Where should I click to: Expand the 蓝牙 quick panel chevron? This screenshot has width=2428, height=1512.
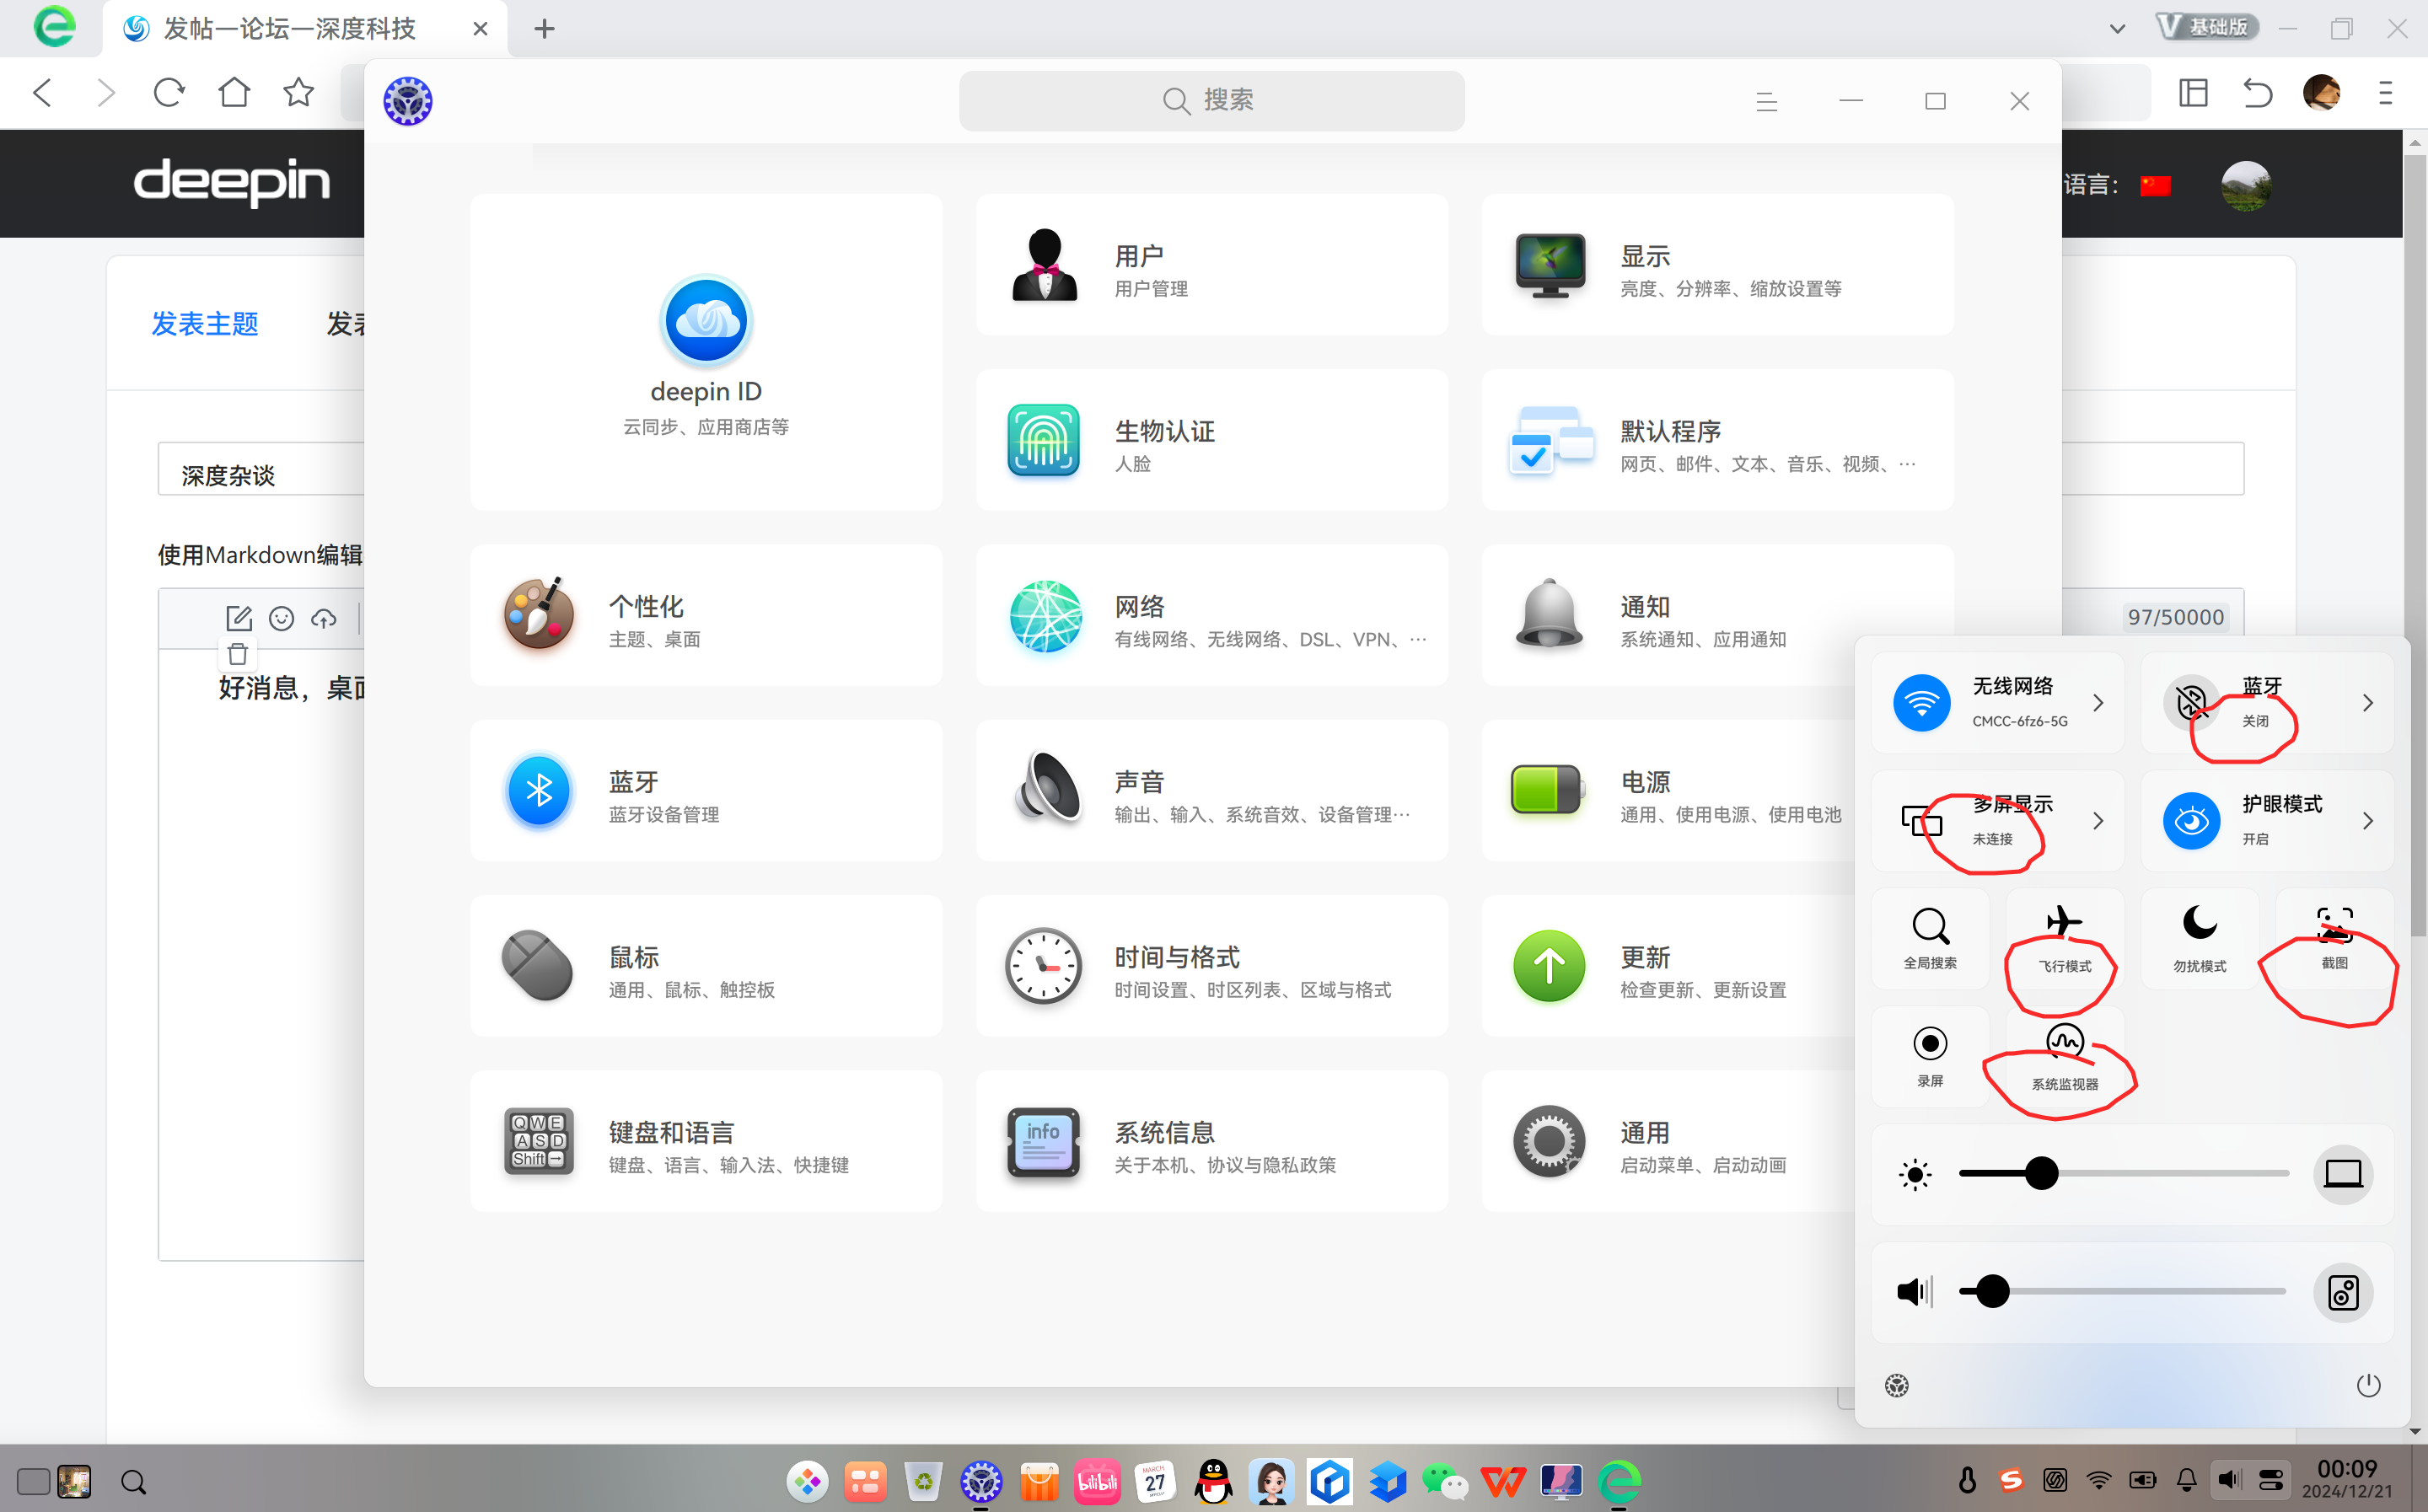point(2368,703)
